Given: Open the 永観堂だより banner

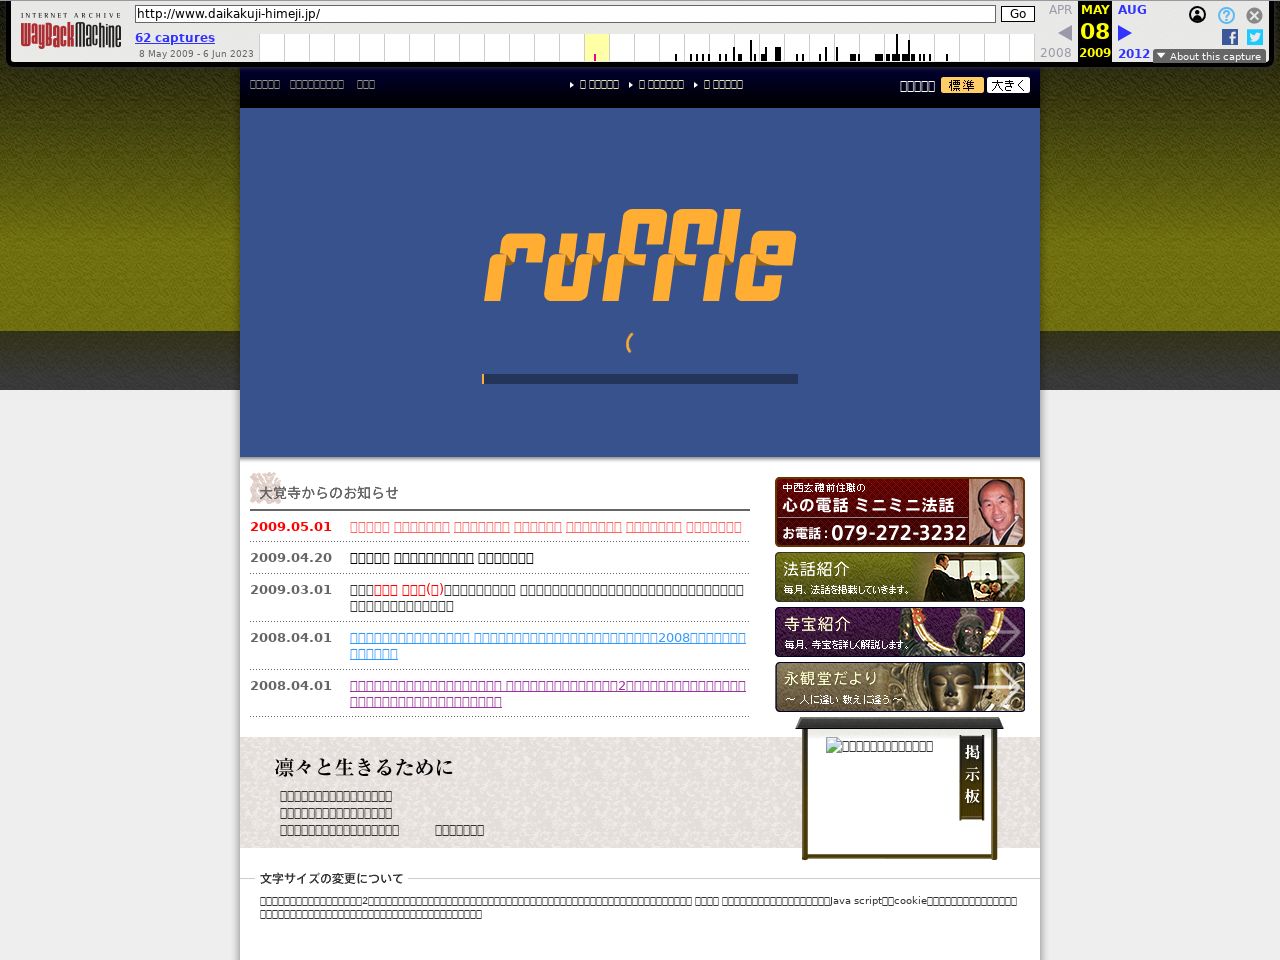Looking at the screenshot, I should pos(900,687).
